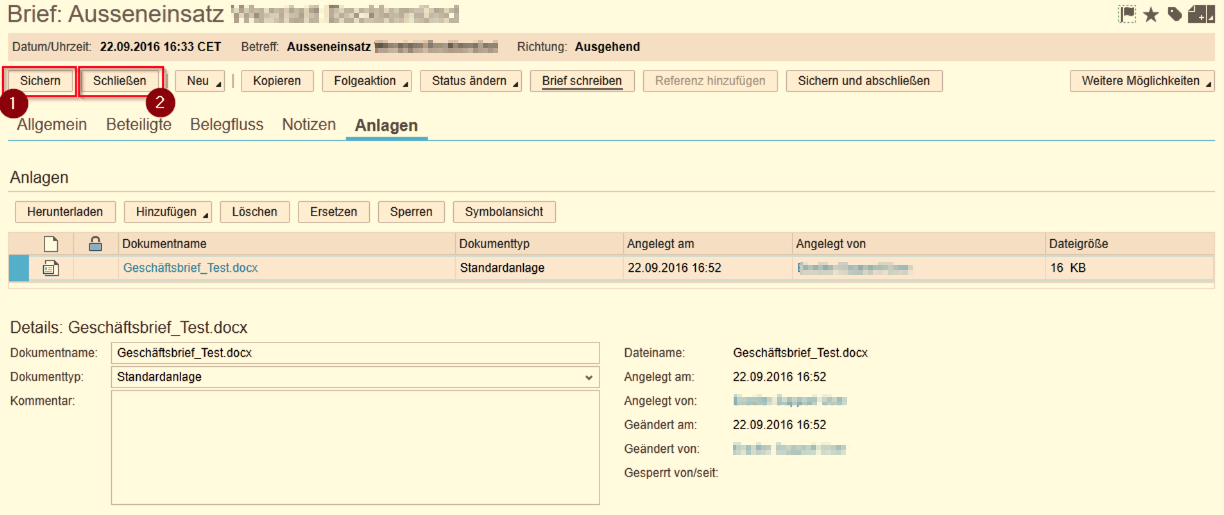Screen dimensions: 1224x515
Task: Open Weitere Möglichkeiten menu
Action: [x=1142, y=81]
